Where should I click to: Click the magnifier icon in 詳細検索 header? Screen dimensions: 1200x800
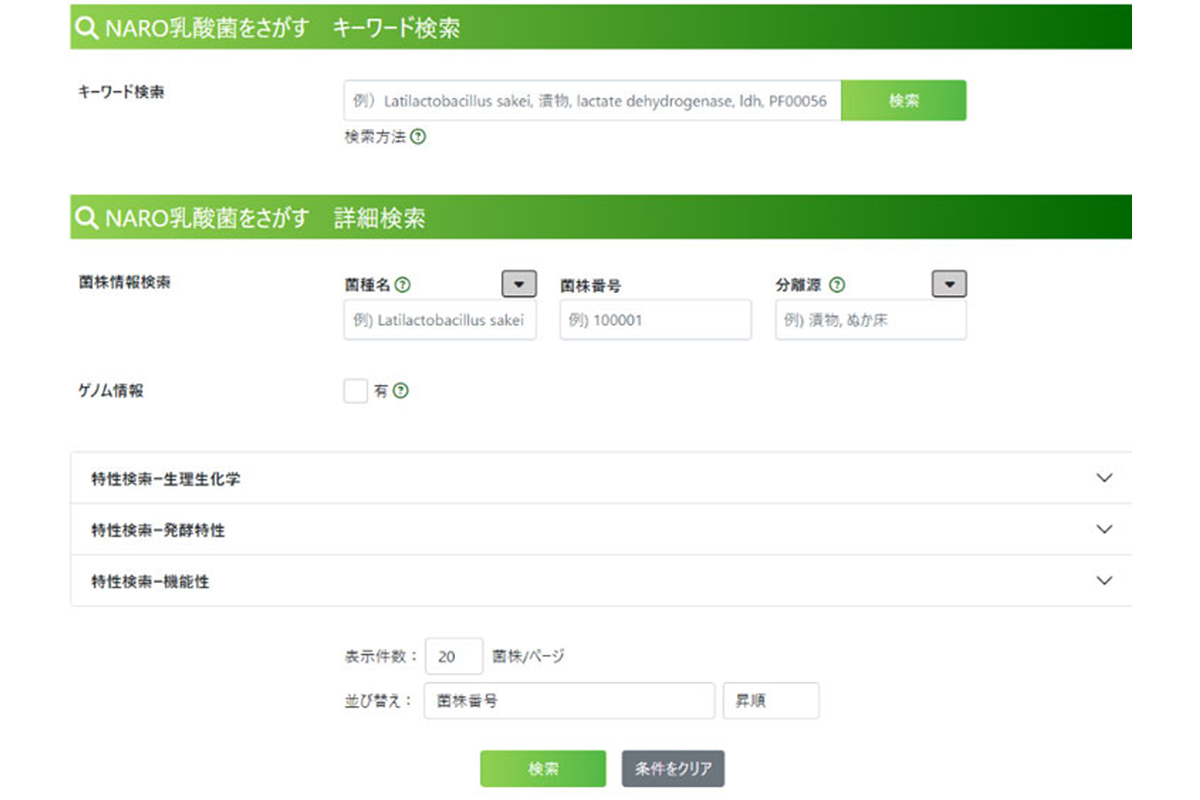click(x=87, y=217)
